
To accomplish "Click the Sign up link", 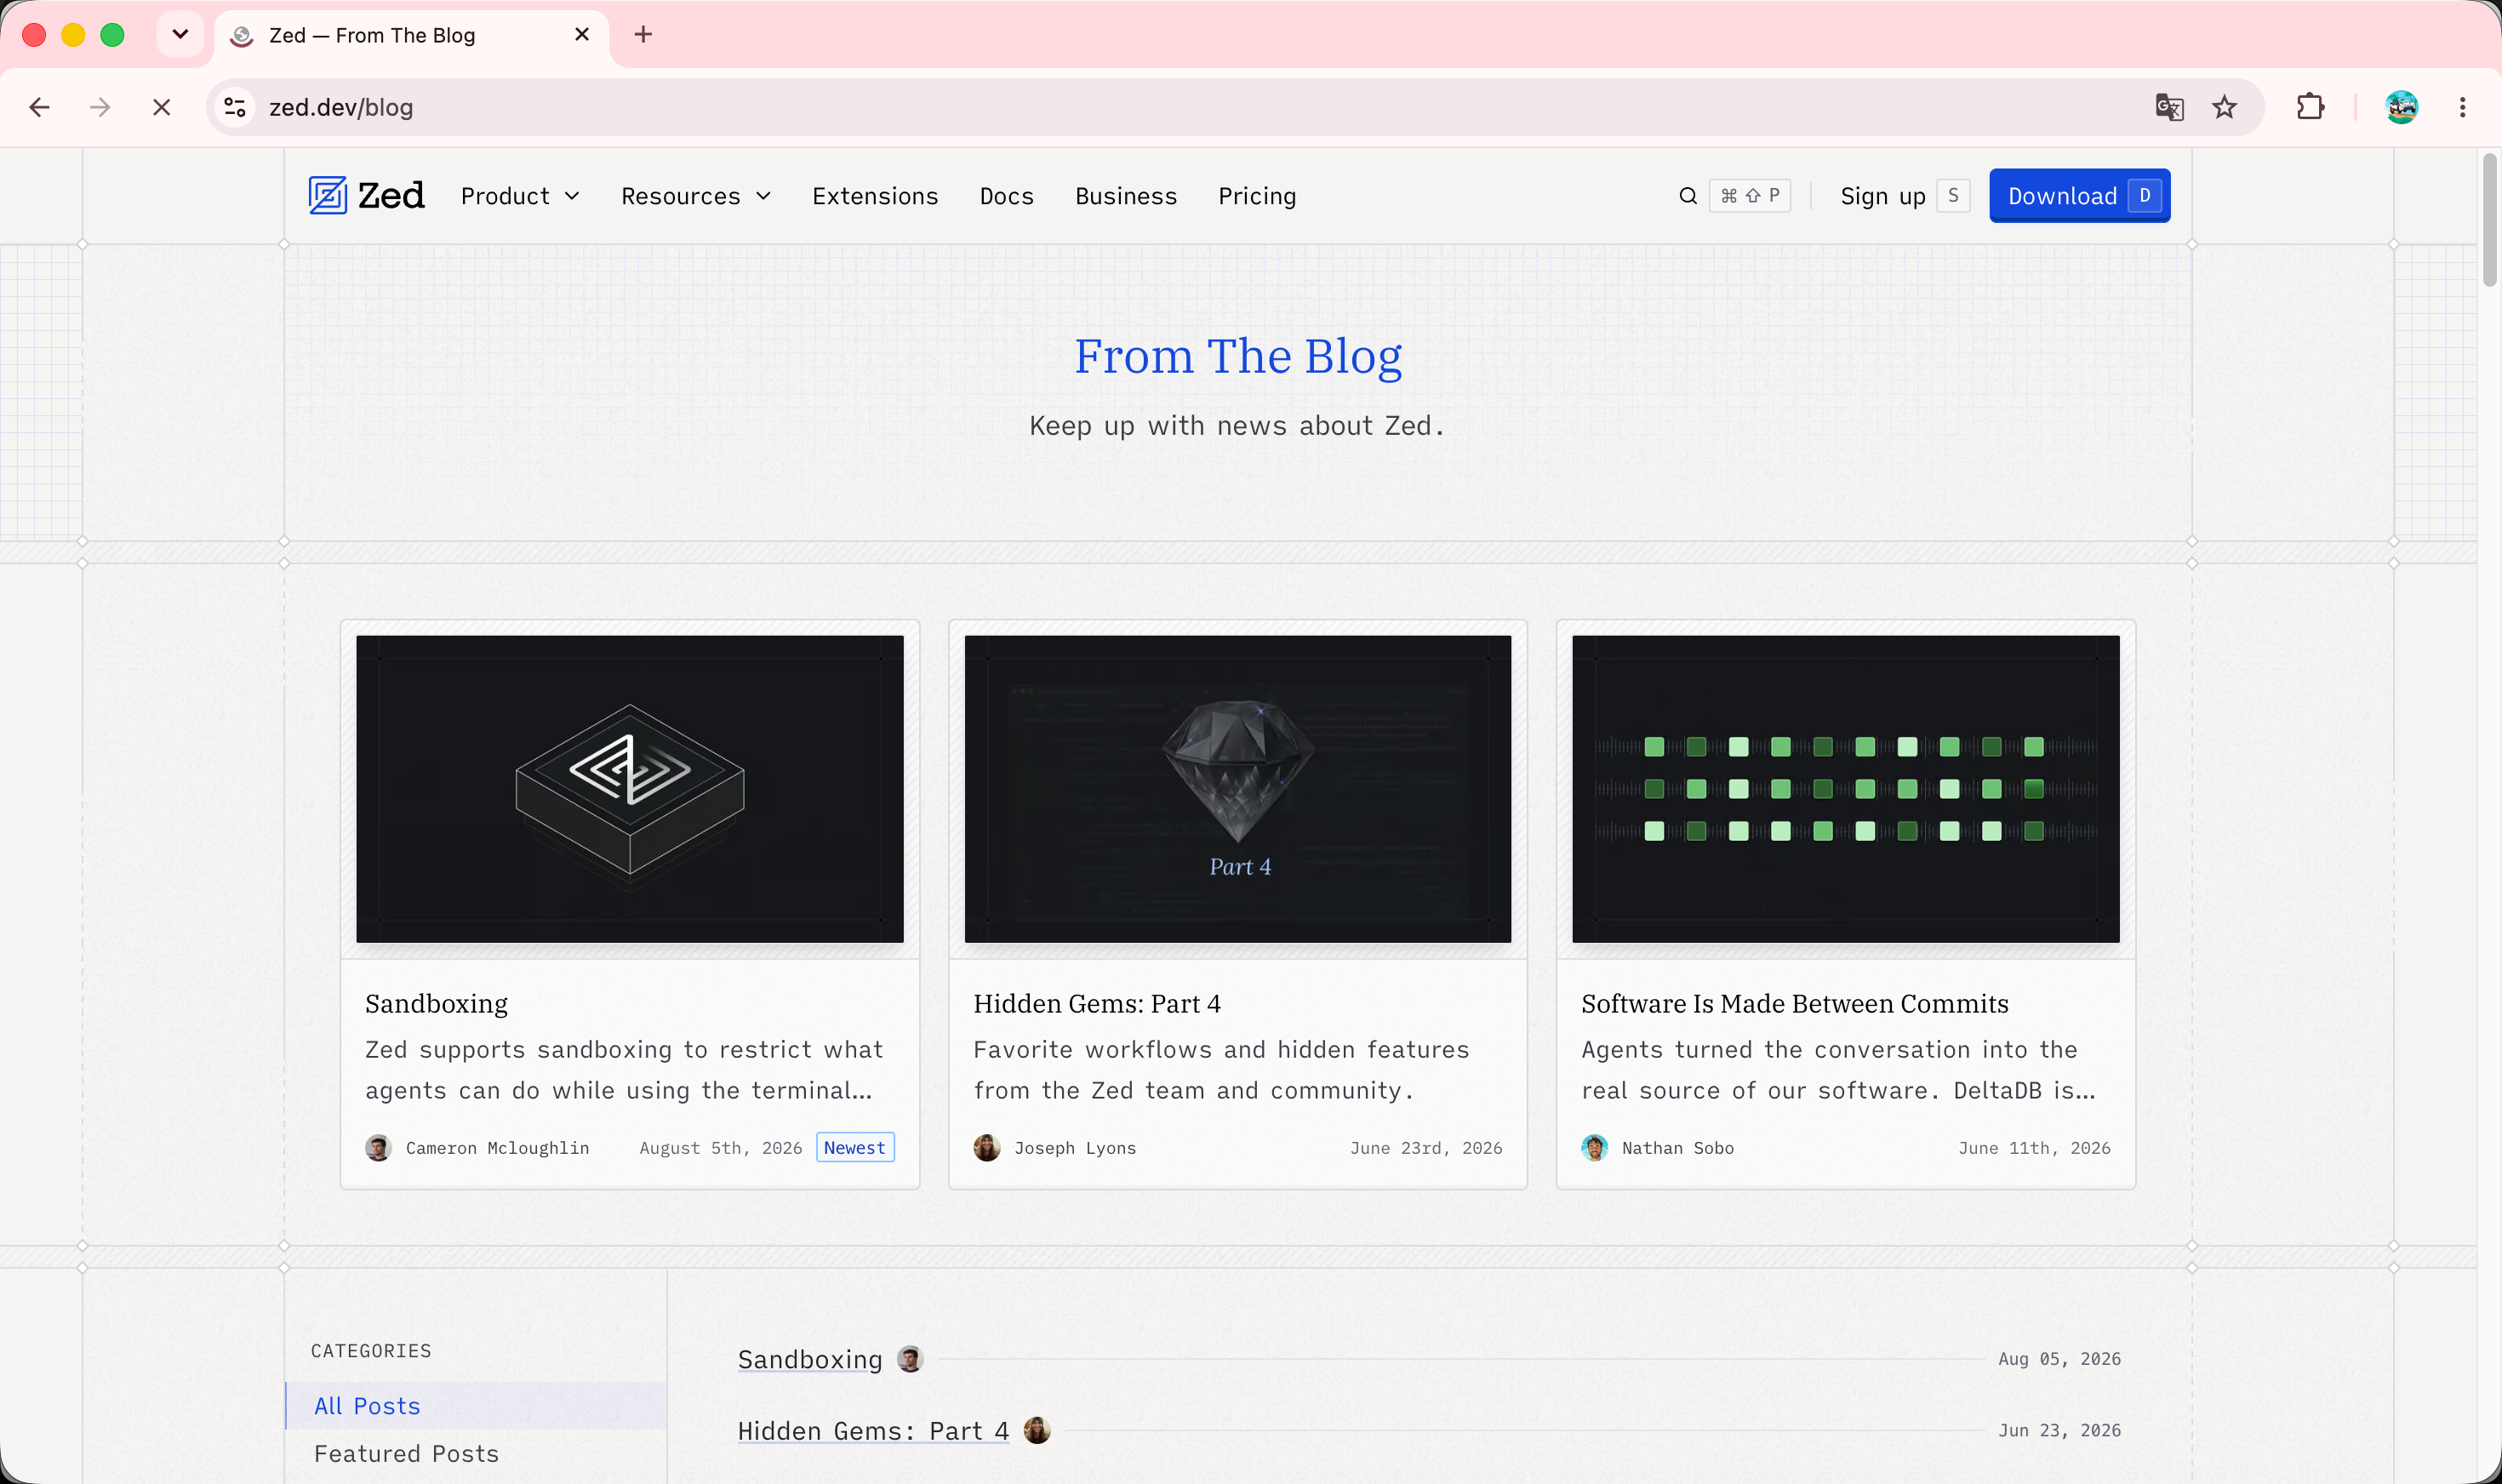I will coord(1905,196).
